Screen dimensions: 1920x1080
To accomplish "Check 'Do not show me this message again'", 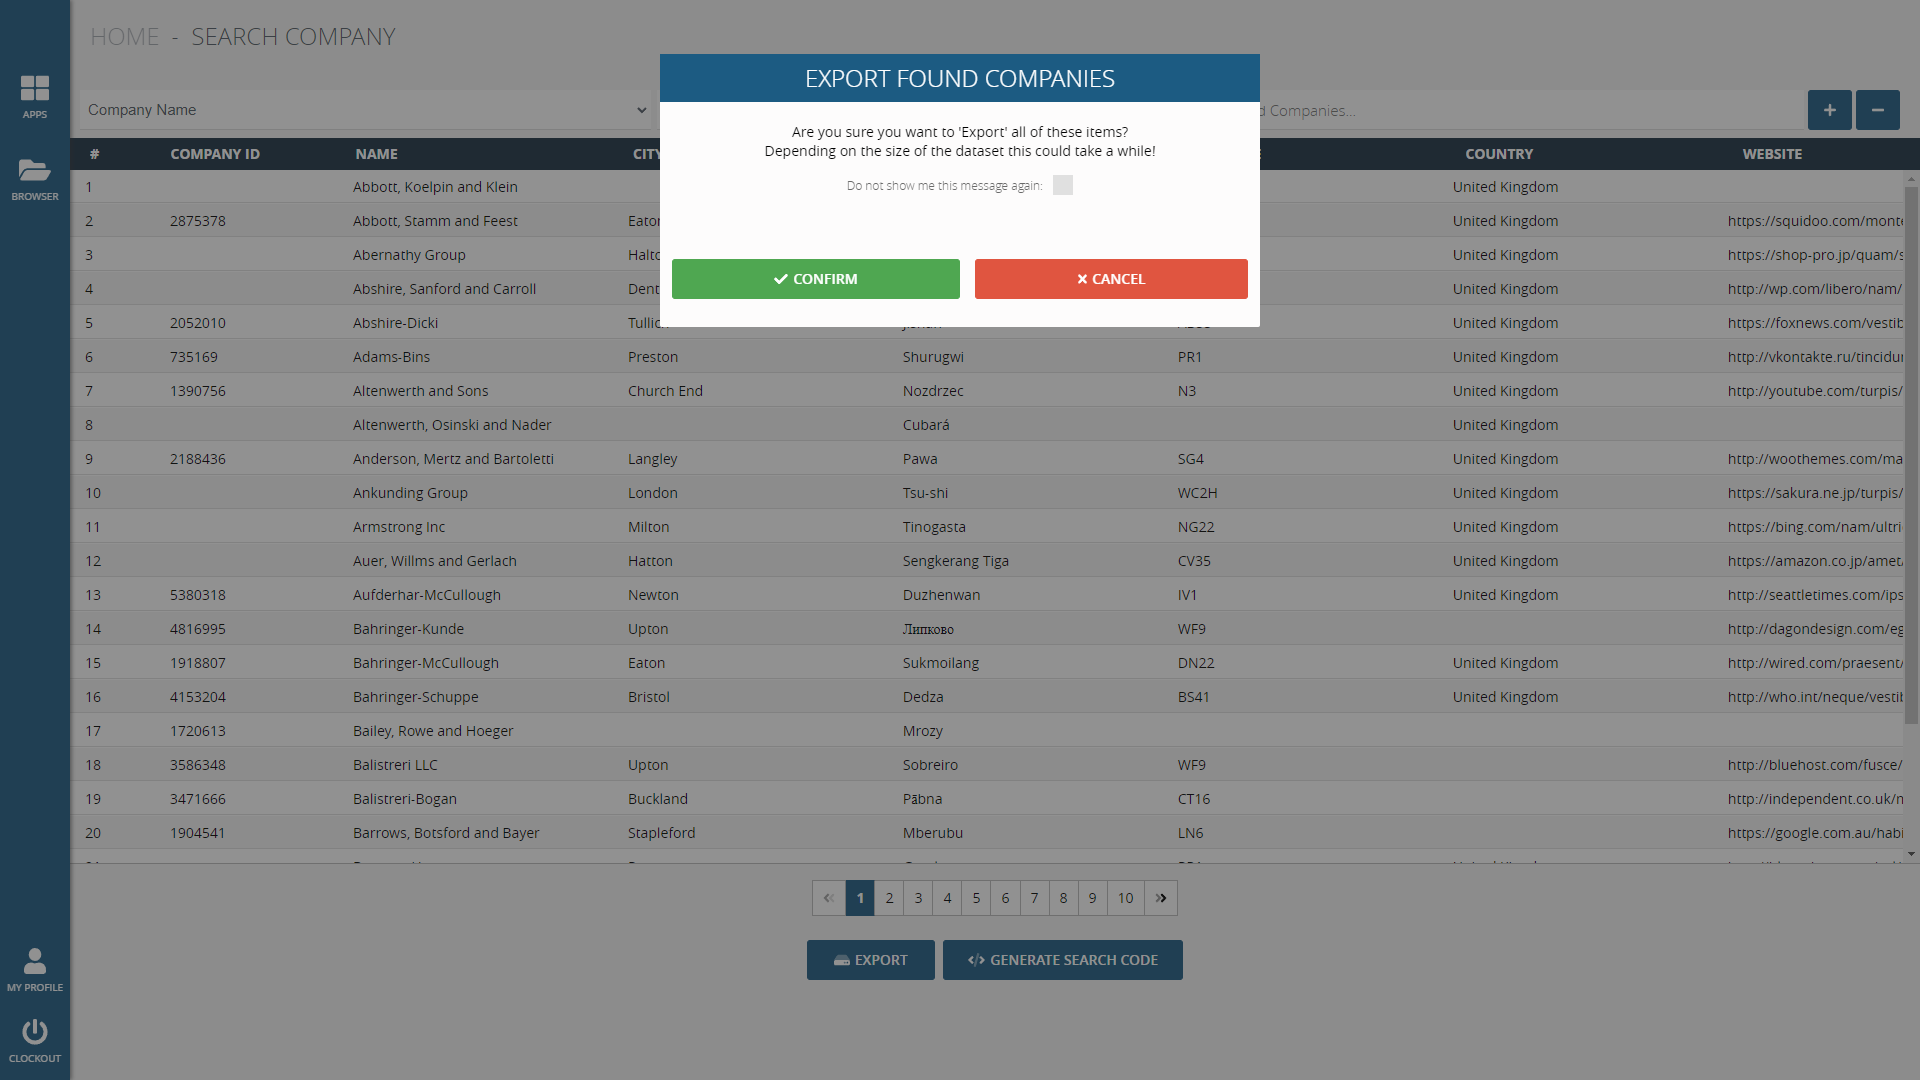I will pyautogui.click(x=1062, y=185).
